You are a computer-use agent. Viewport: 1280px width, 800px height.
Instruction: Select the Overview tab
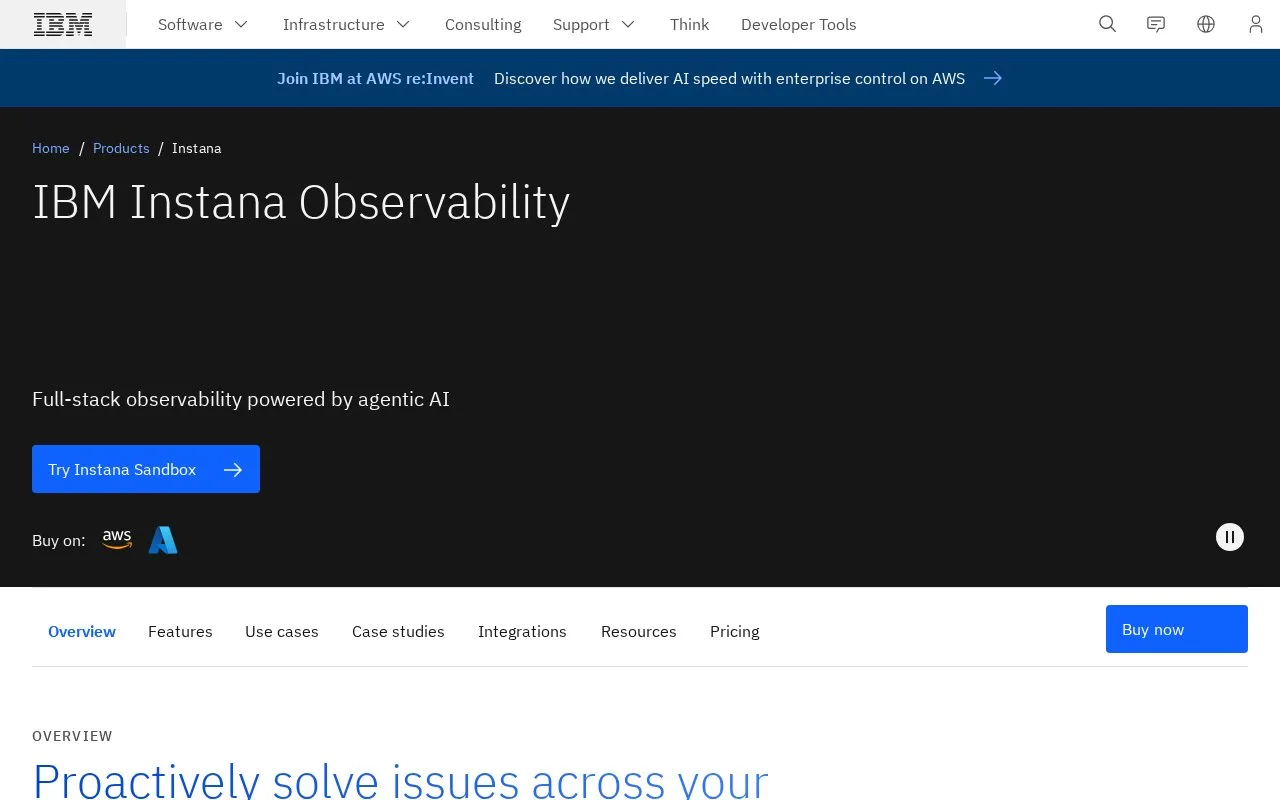82,631
